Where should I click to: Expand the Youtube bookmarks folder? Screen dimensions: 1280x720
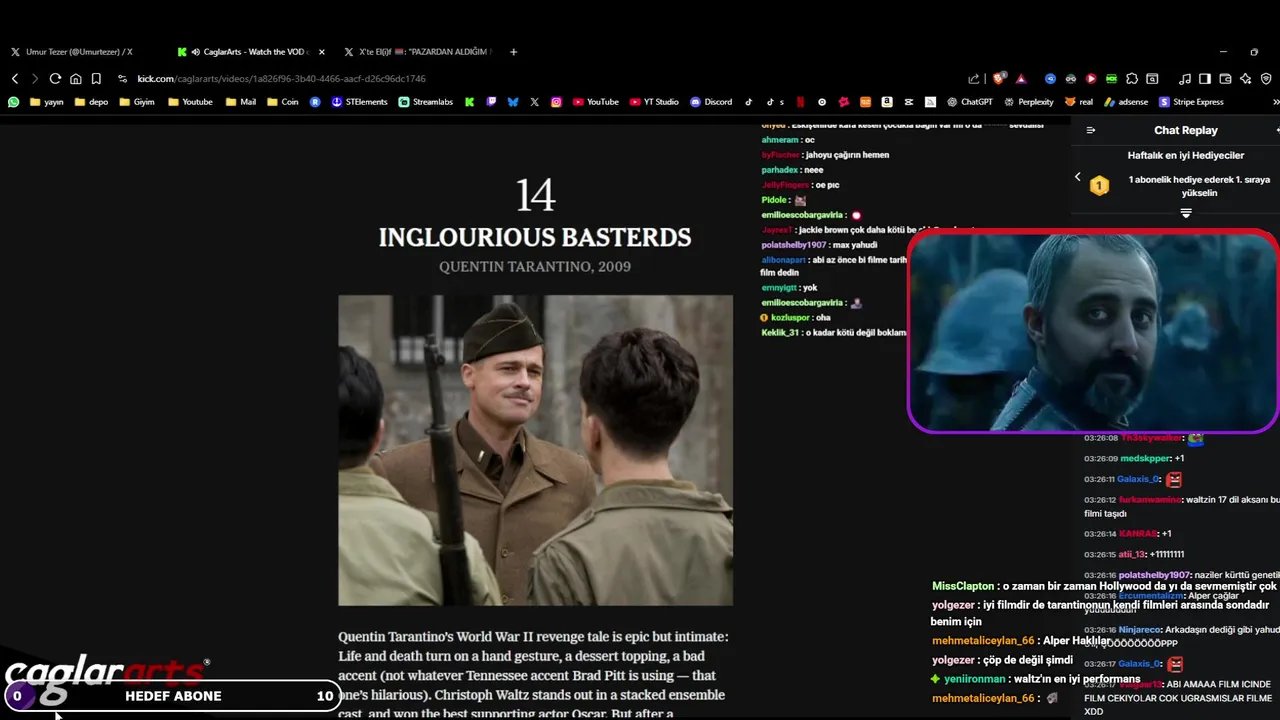coord(190,102)
